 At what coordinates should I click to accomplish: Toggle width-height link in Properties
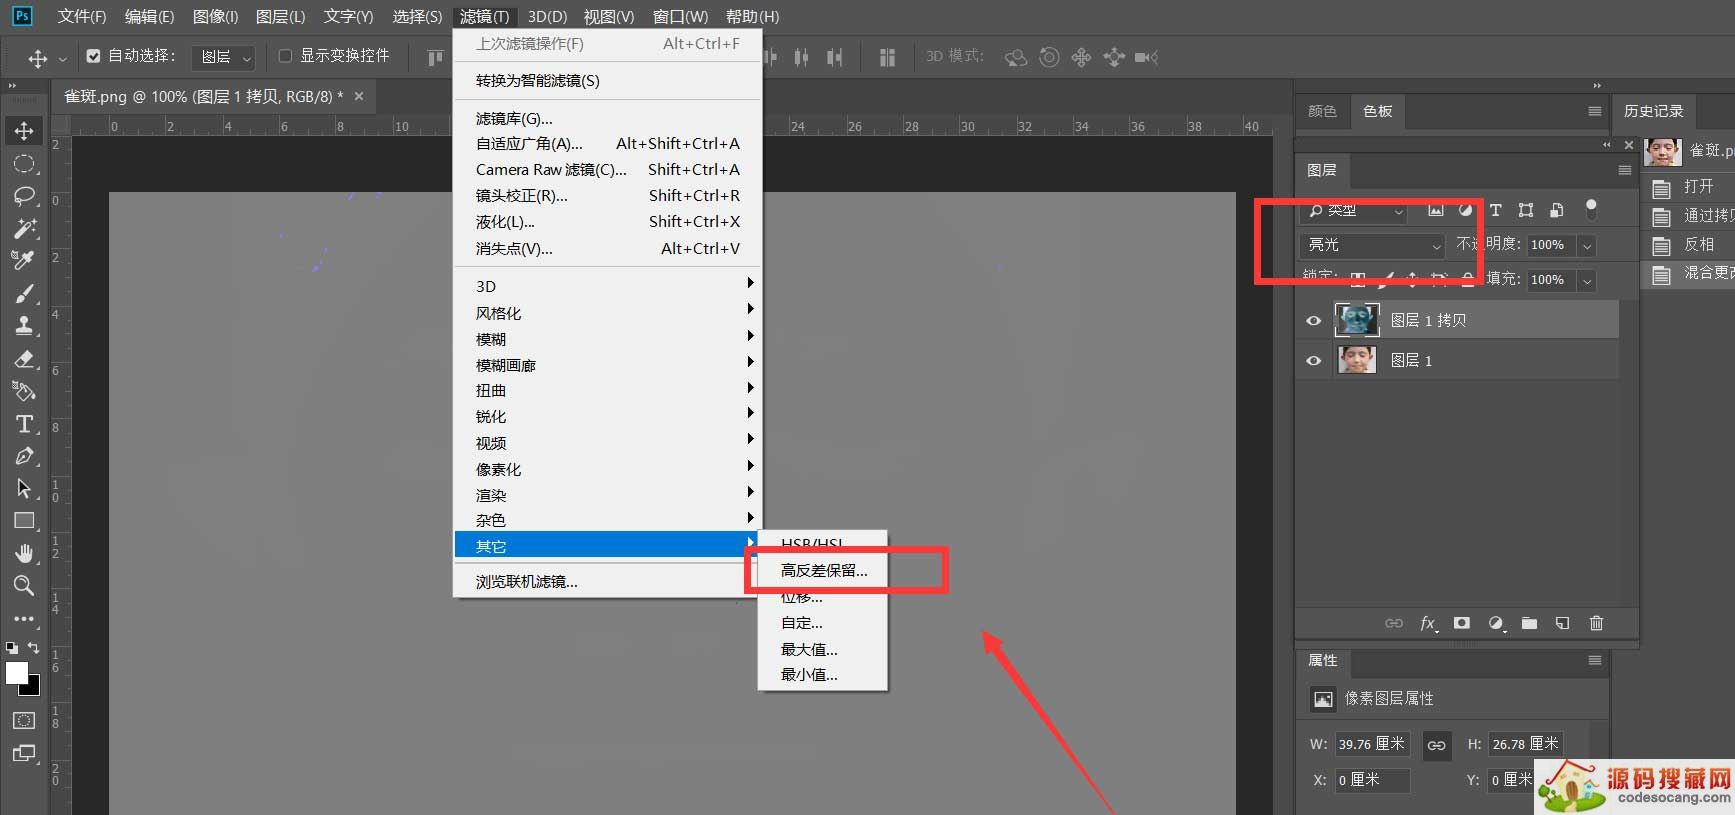(x=1436, y=745)
